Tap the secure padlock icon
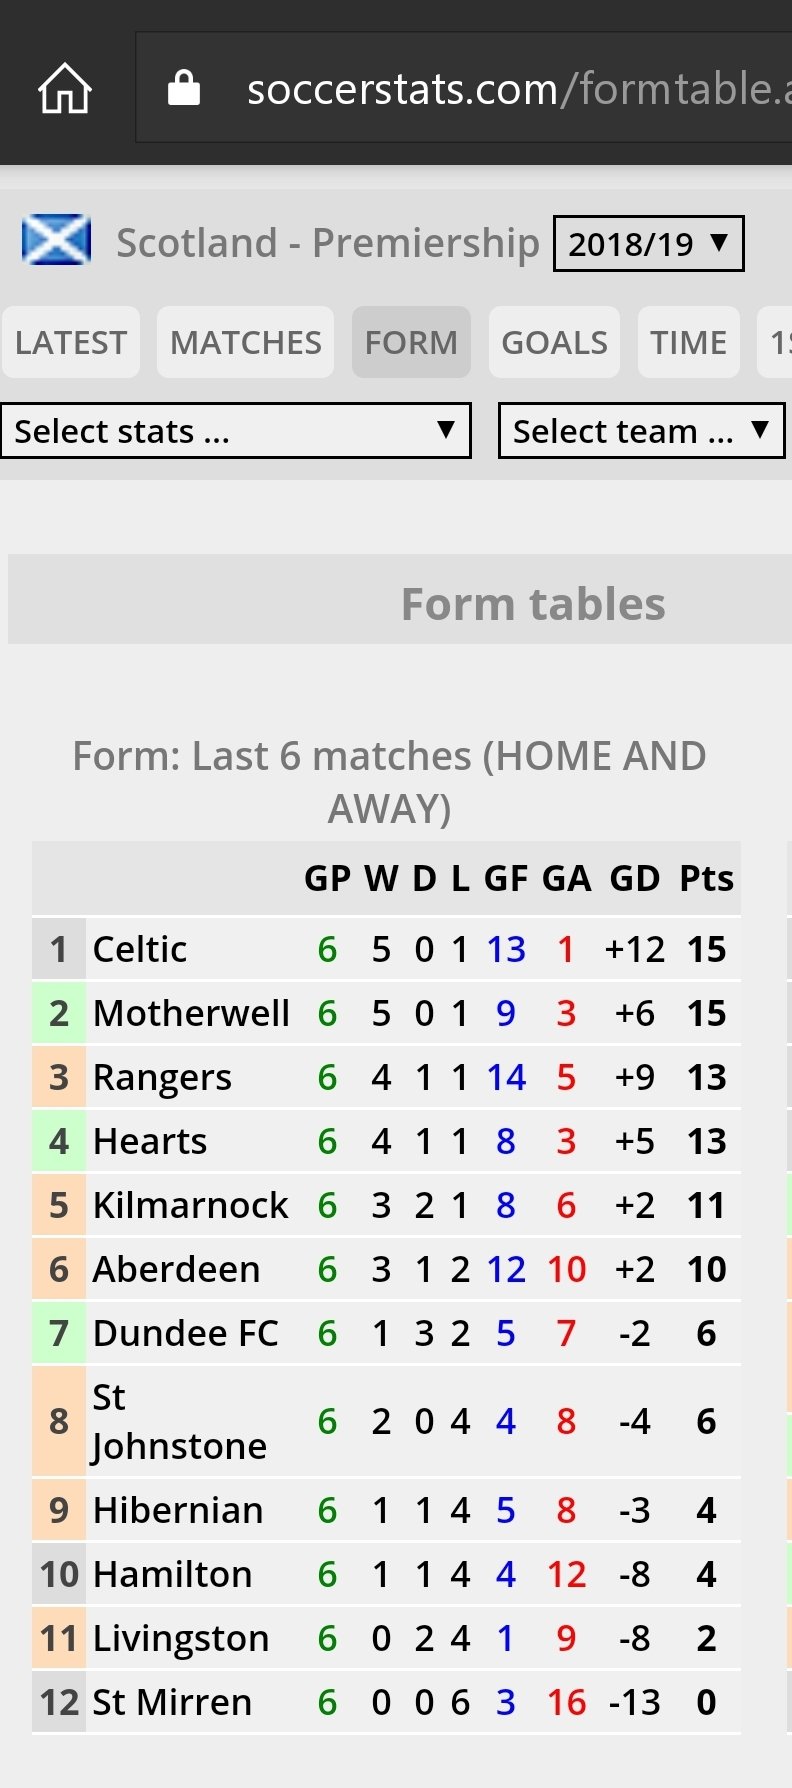792x1788 pixels. pos(183,88)
